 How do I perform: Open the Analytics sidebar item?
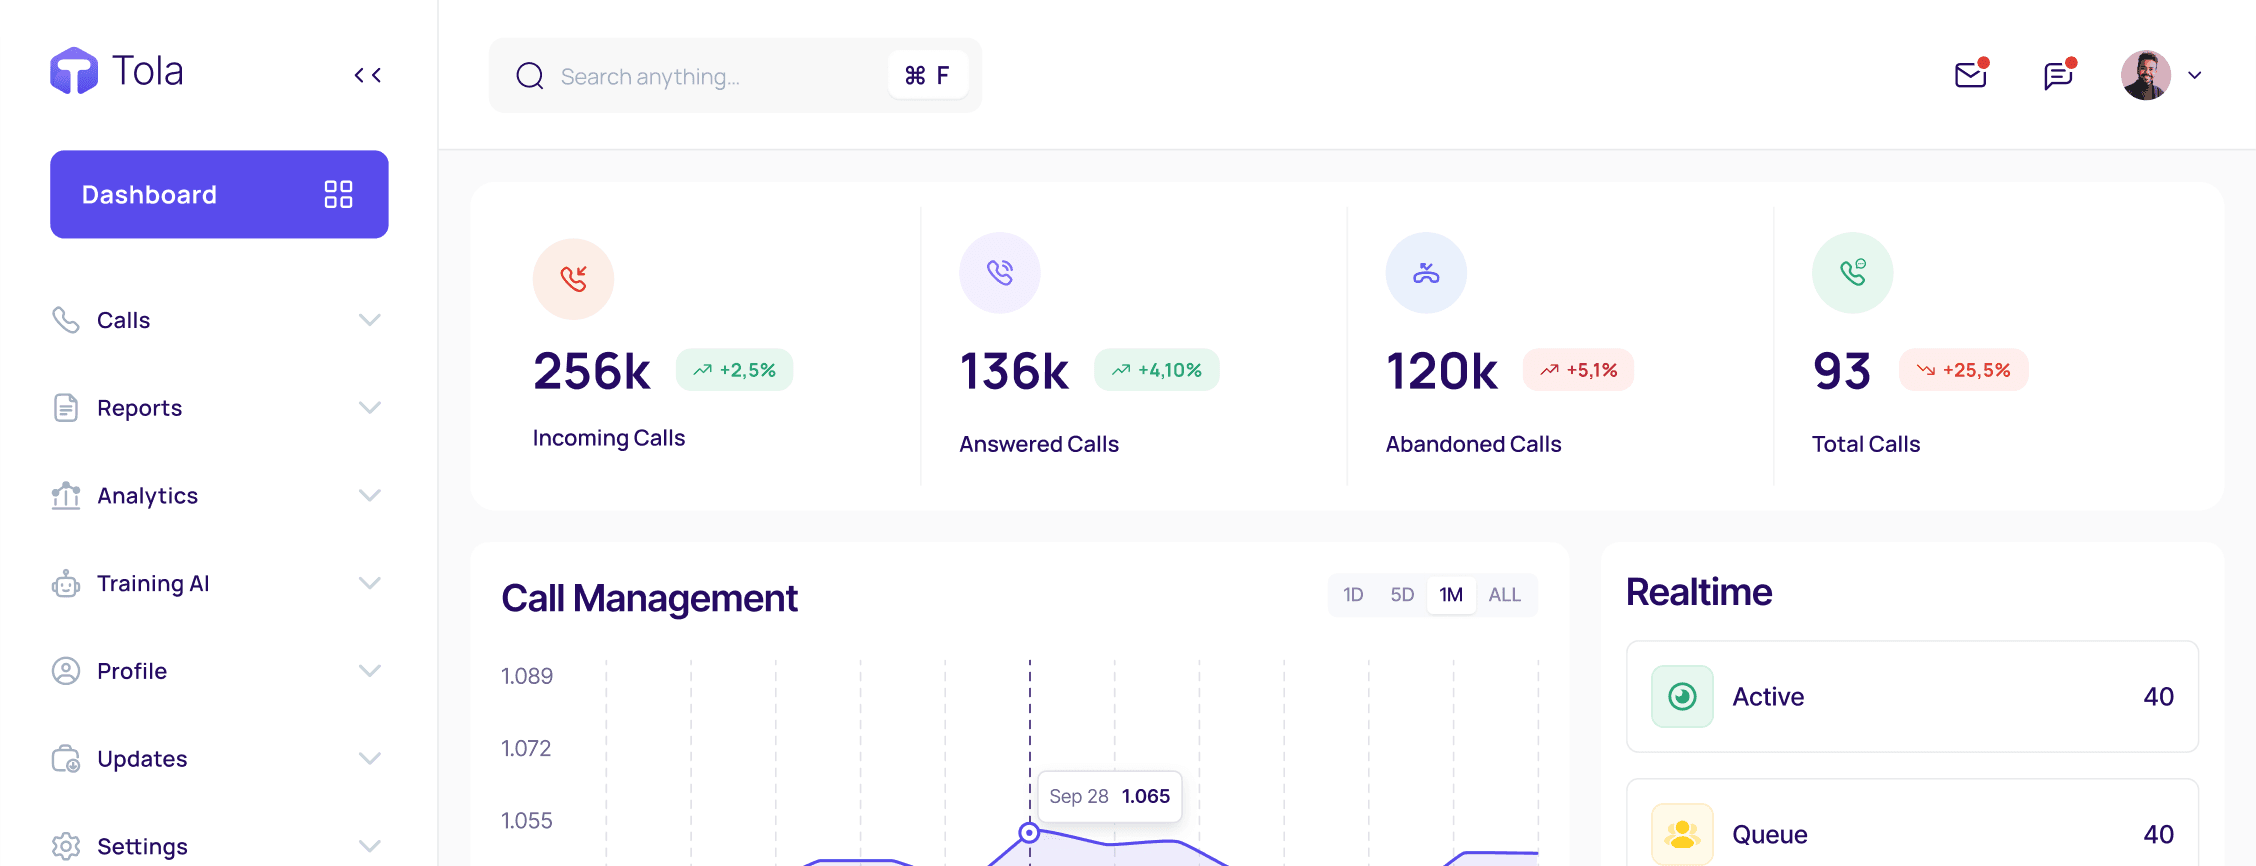(219, 495)
